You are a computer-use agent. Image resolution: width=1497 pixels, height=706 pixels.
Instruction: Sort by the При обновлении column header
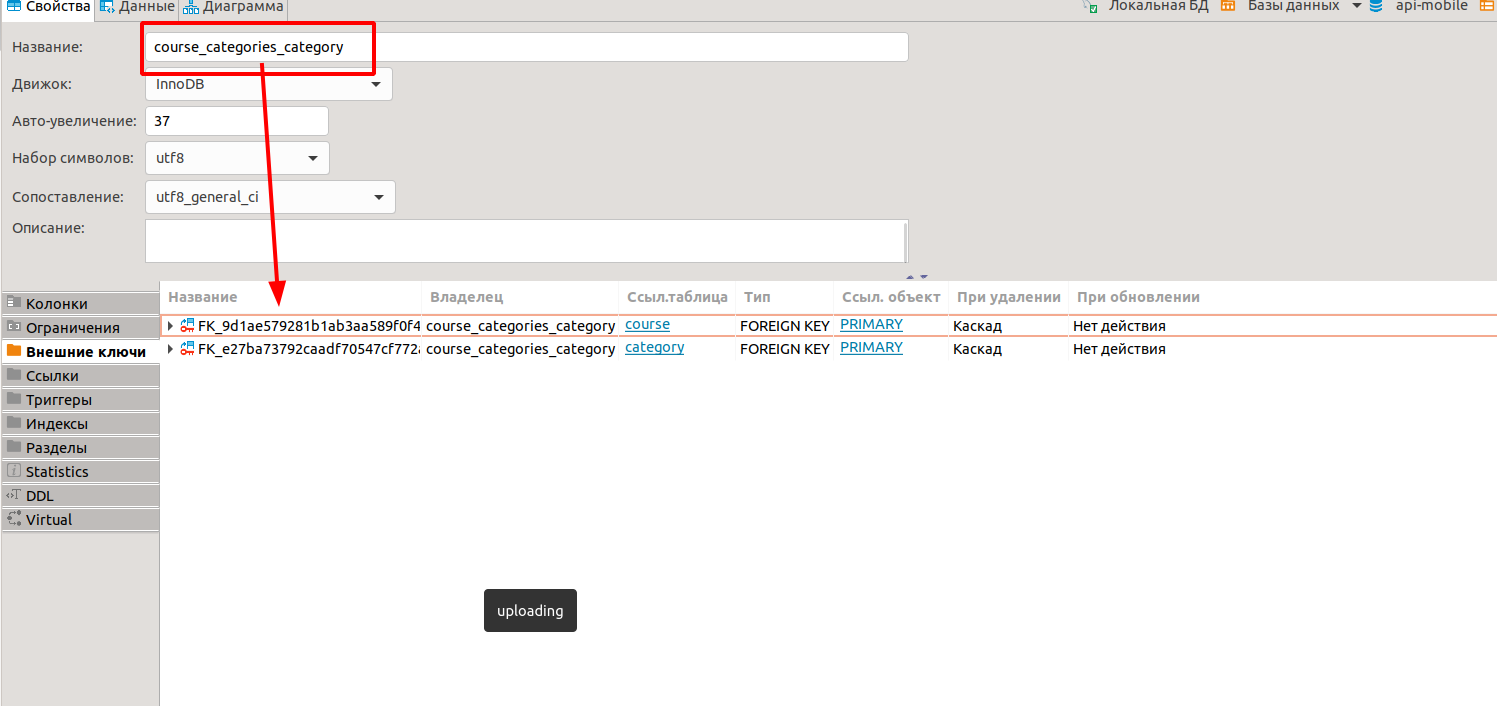coord(1138,297)
